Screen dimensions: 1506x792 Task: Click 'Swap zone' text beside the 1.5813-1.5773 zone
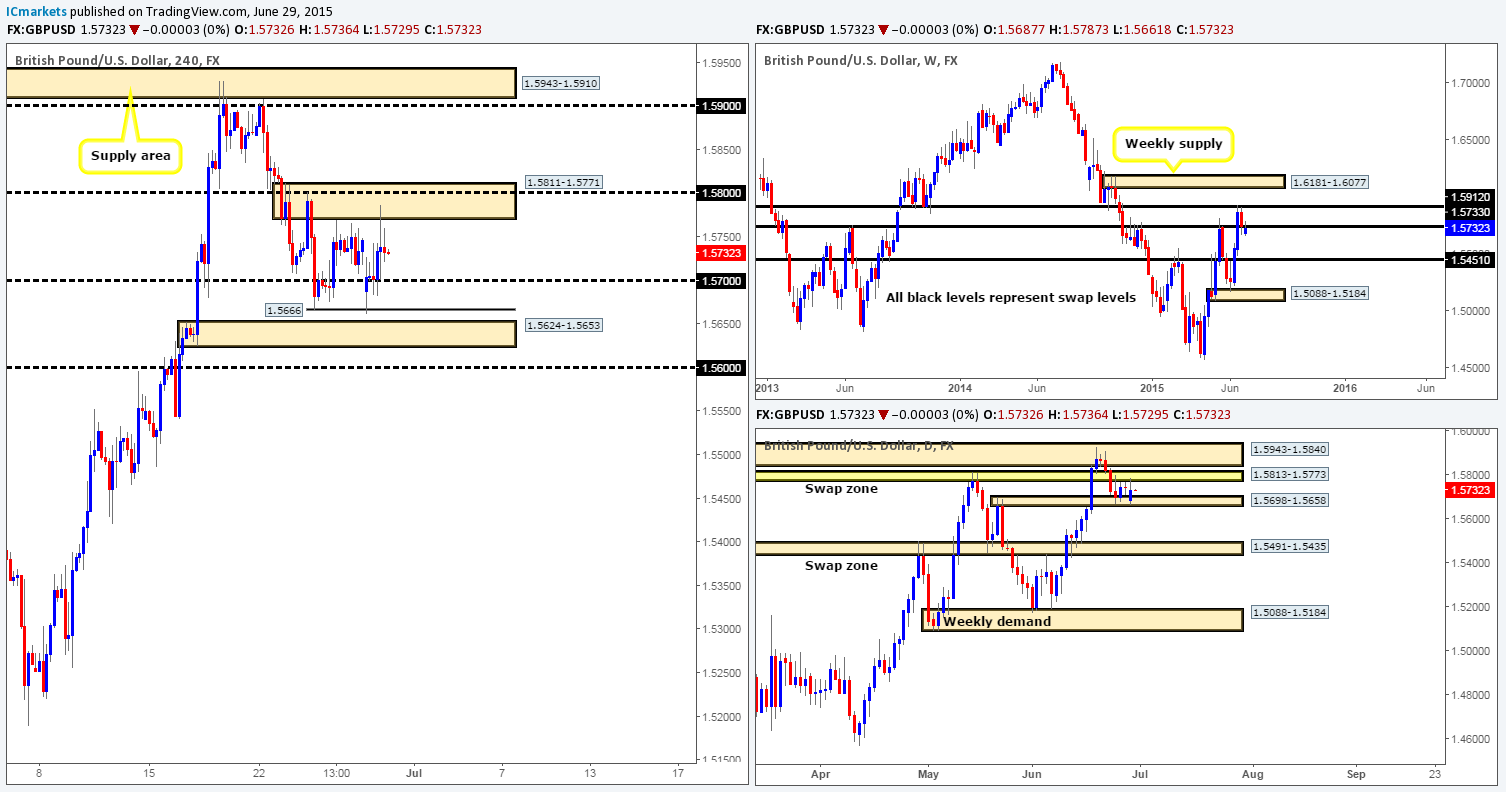pos(841,490)
